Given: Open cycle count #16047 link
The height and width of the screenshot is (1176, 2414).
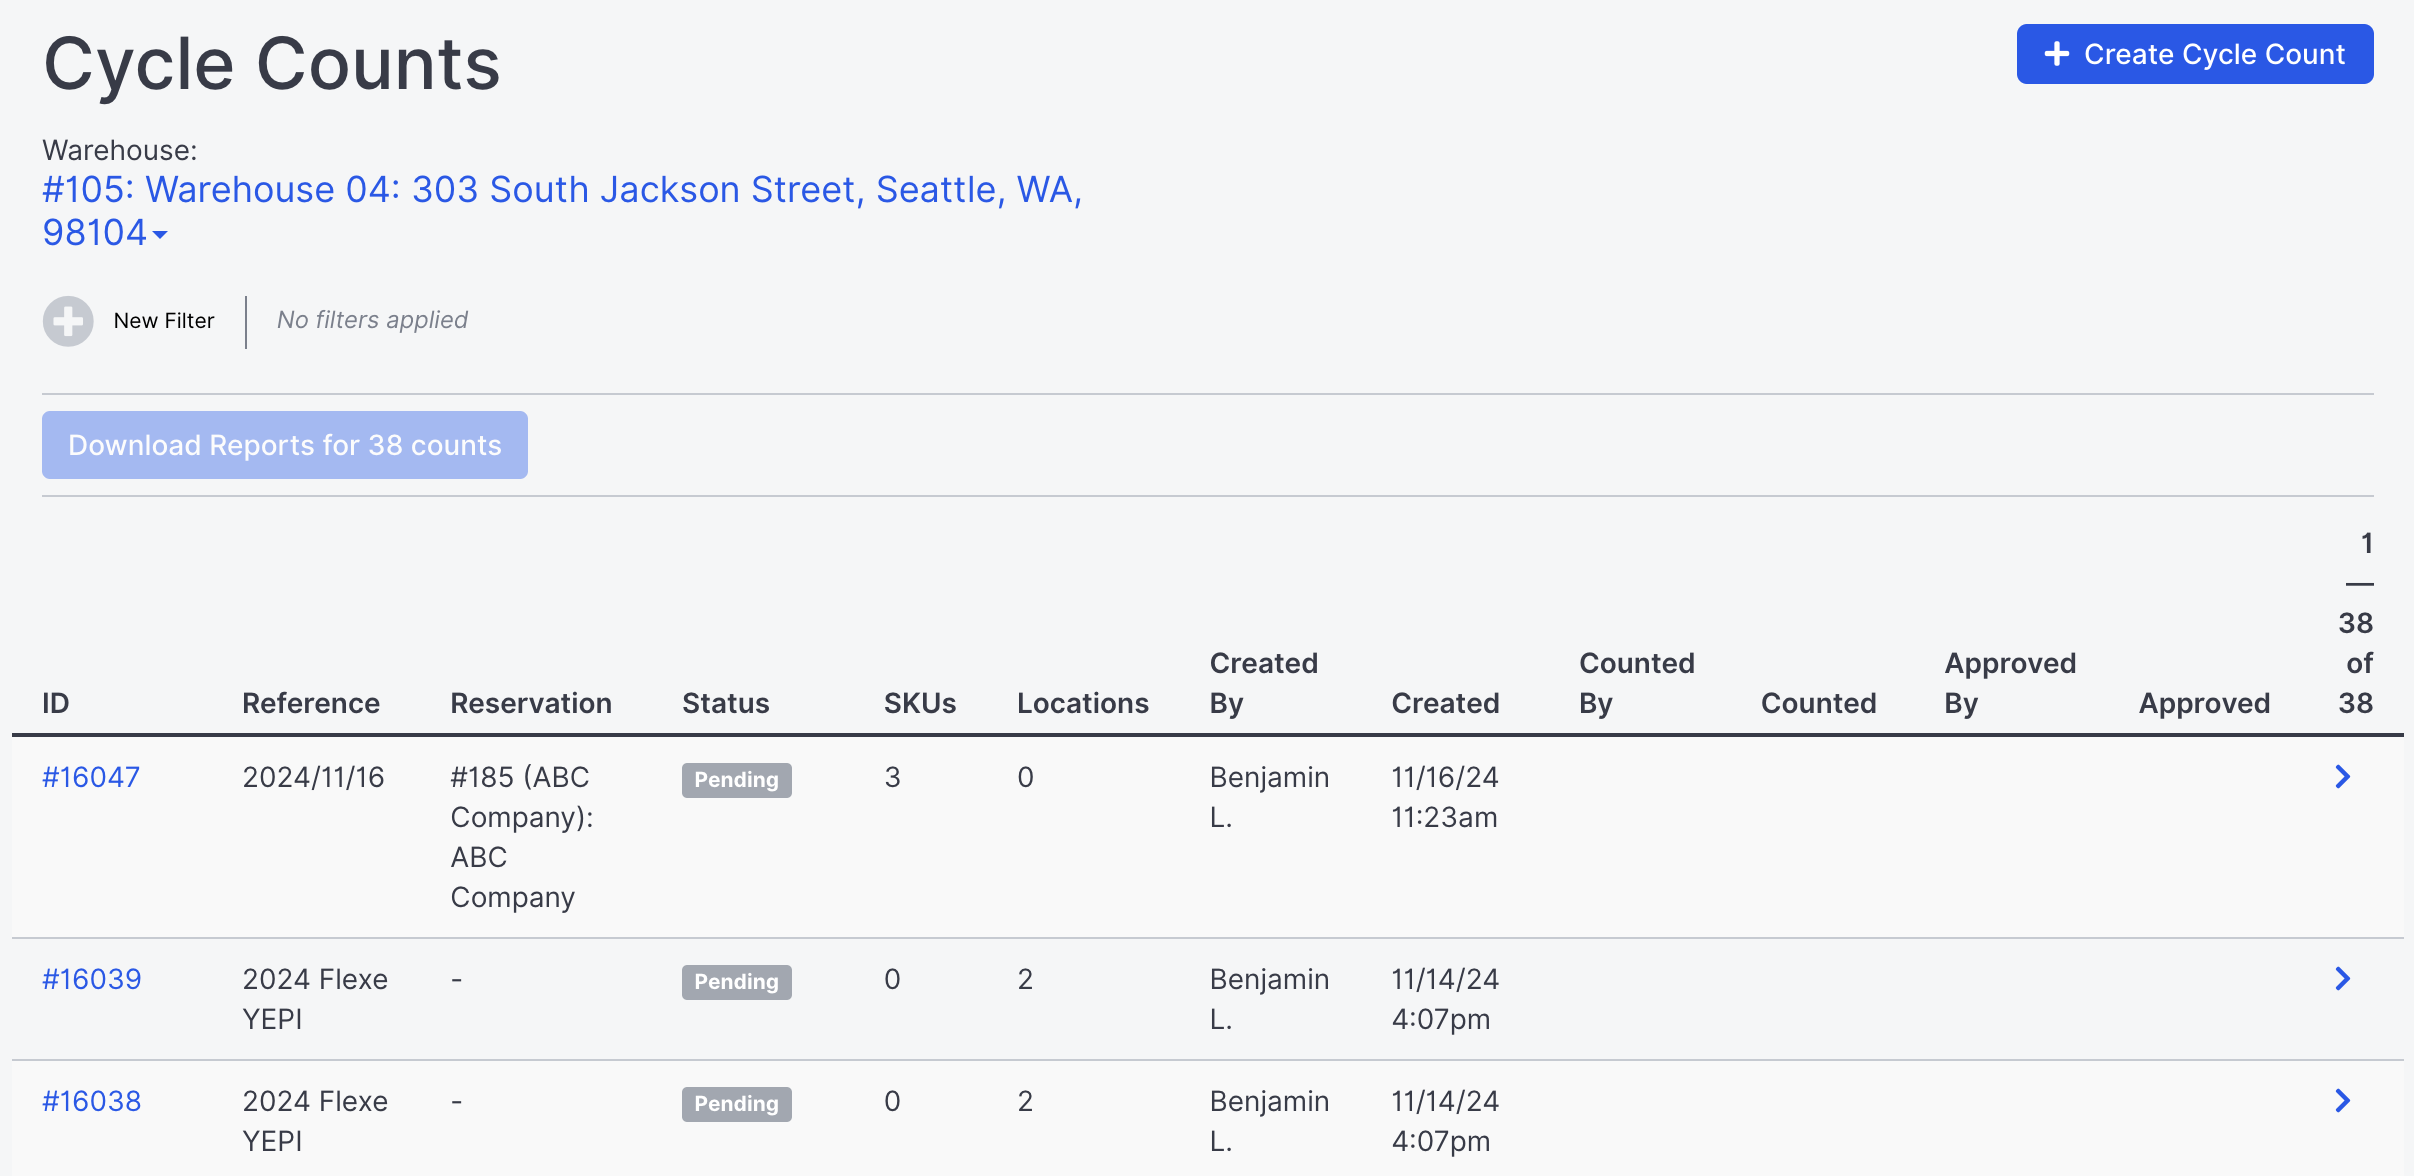Looking at the screenshot, I should 91,777.
